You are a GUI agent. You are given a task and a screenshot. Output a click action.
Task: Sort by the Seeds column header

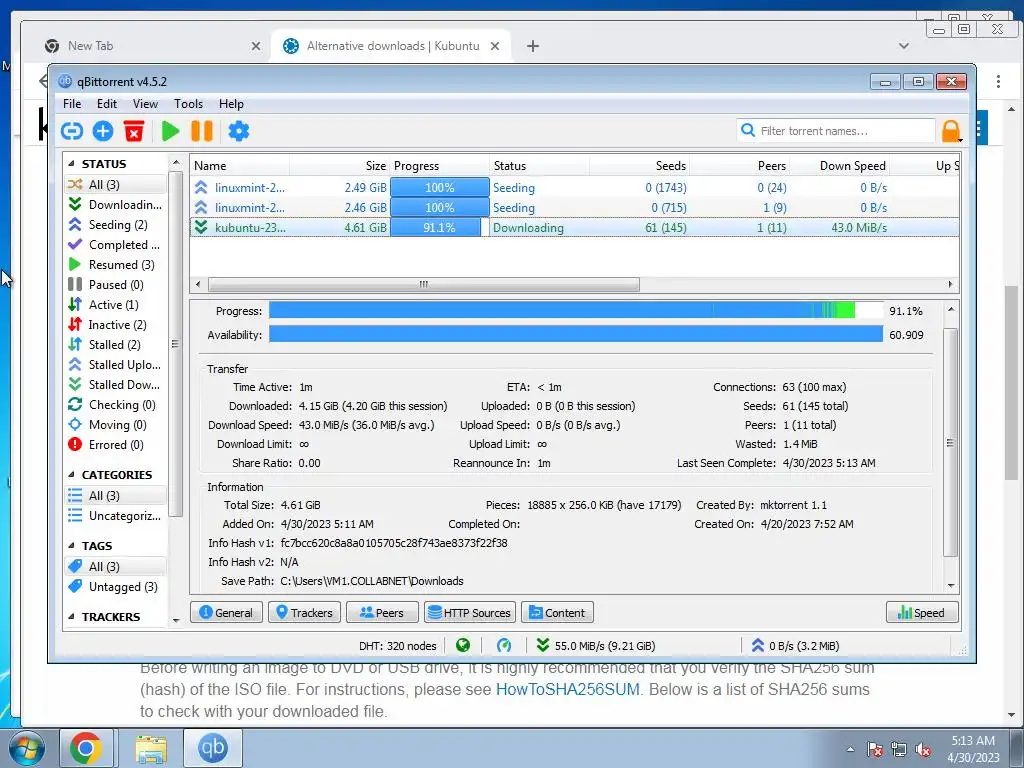tap(640, 166)
